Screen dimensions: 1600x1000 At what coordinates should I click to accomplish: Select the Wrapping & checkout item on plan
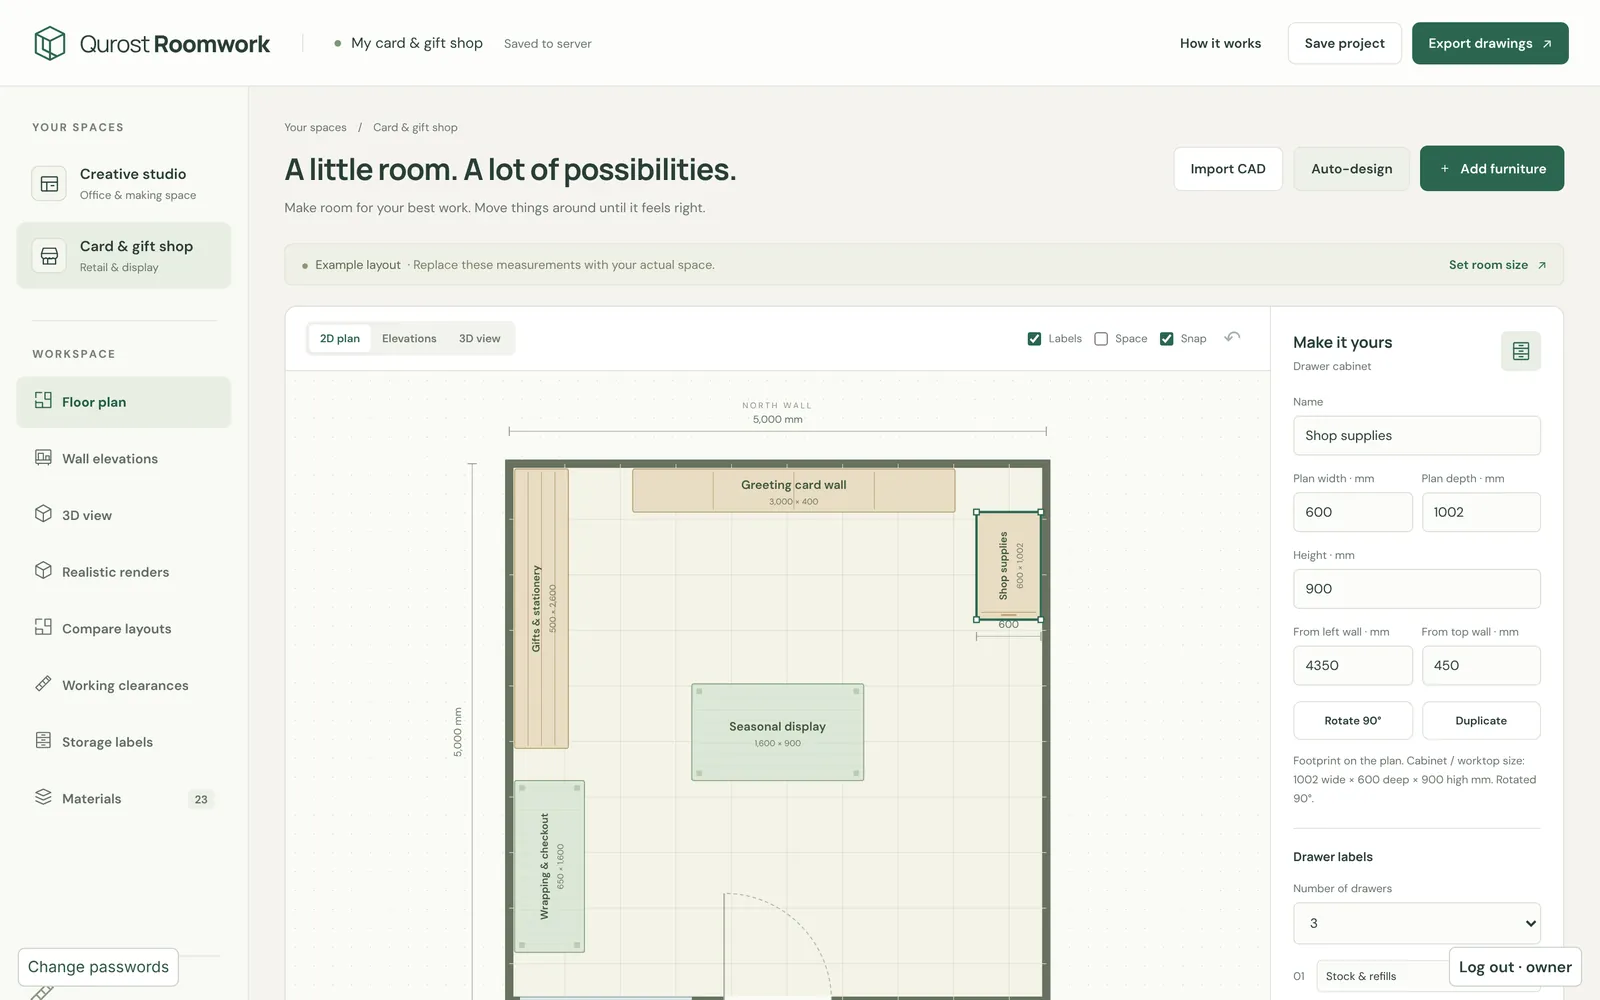(549, 866)
